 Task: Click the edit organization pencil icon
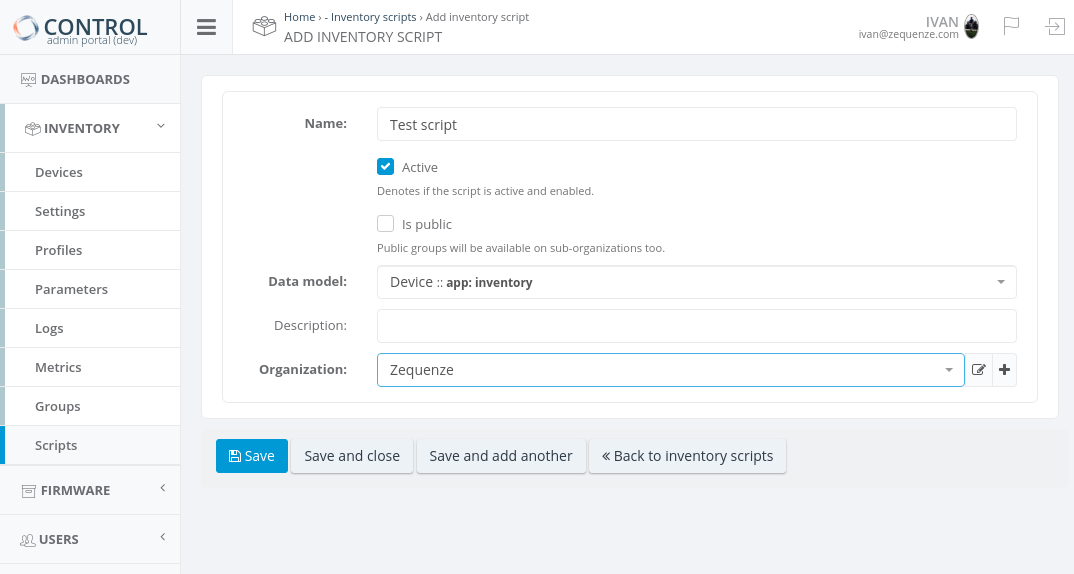tap(979, 370)
